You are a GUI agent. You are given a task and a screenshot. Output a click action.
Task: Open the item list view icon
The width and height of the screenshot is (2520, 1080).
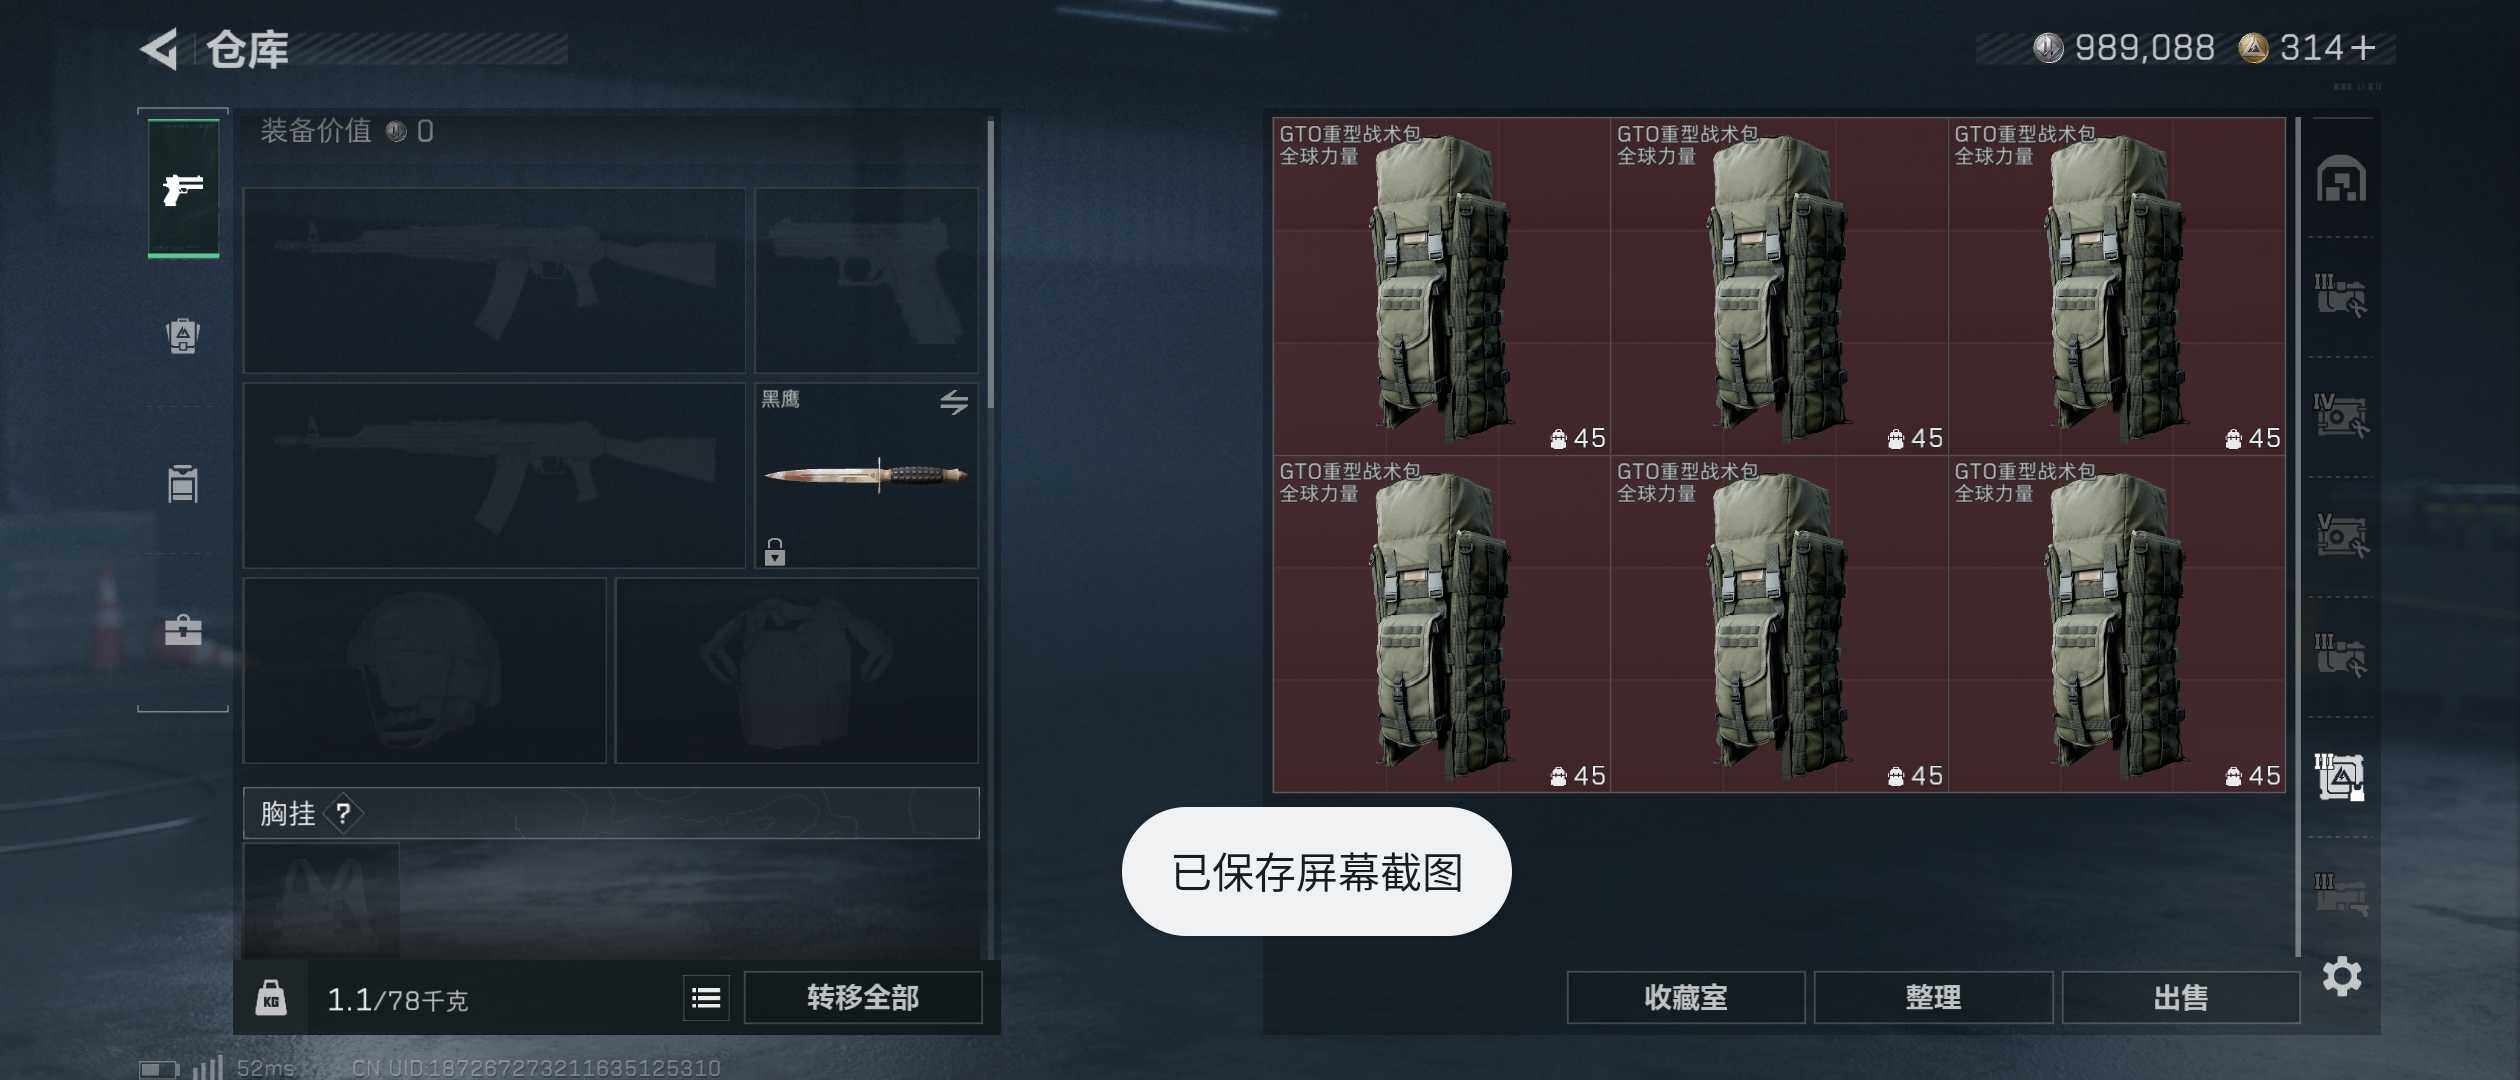(x=706, y=997)
